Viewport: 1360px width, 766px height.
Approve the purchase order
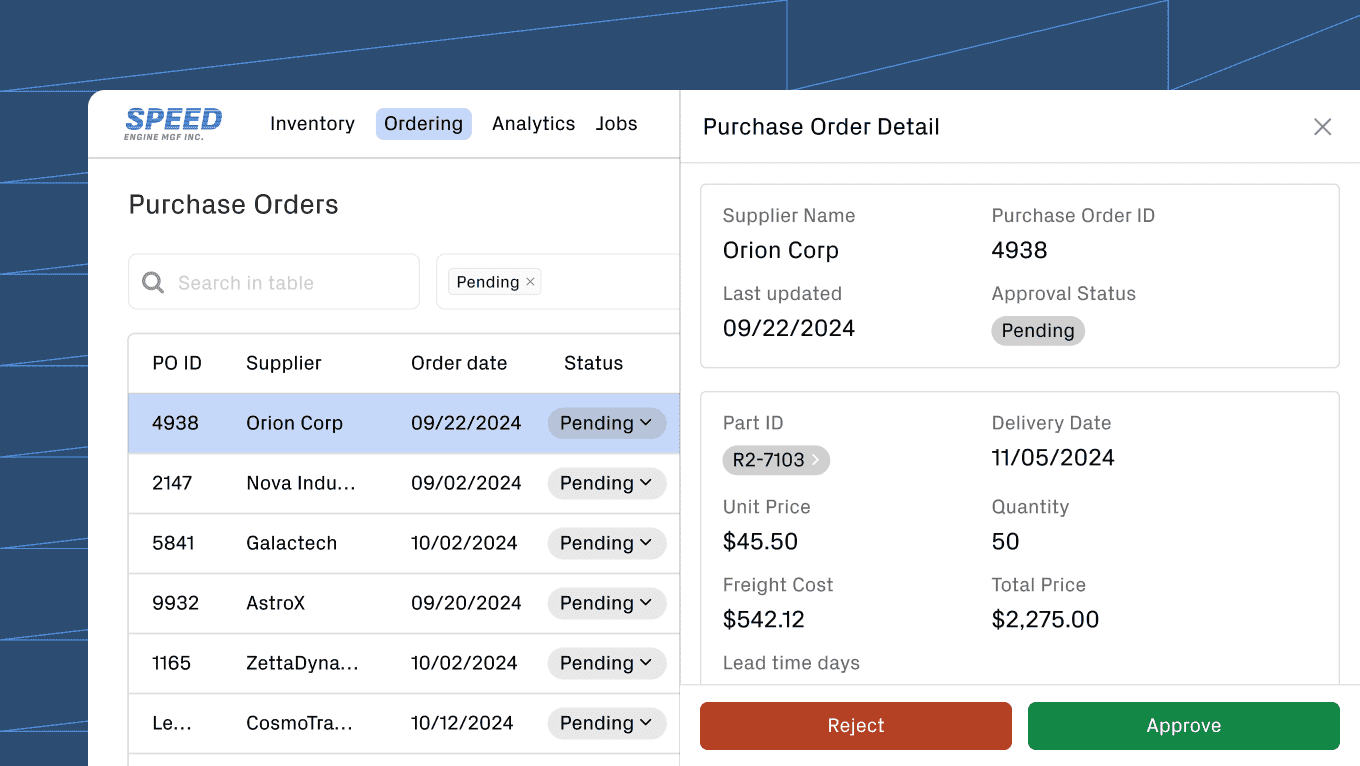(1183, 725)
